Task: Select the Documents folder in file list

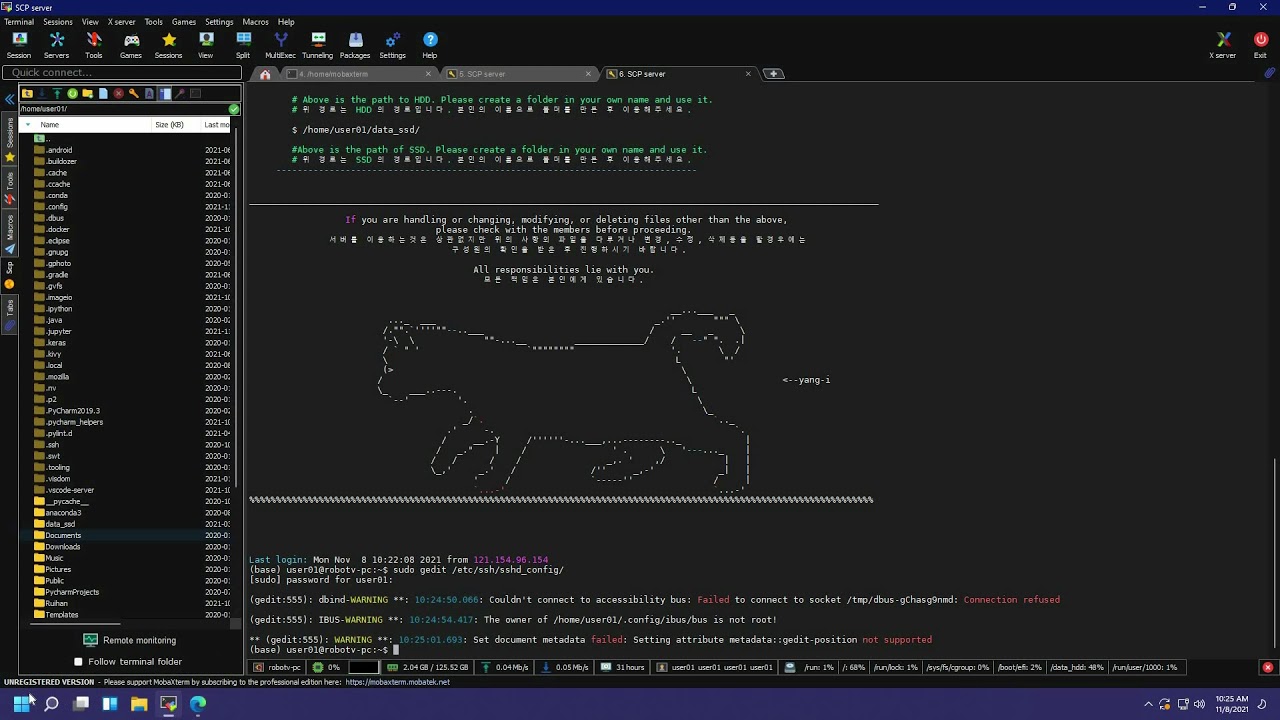Action: 63,535
